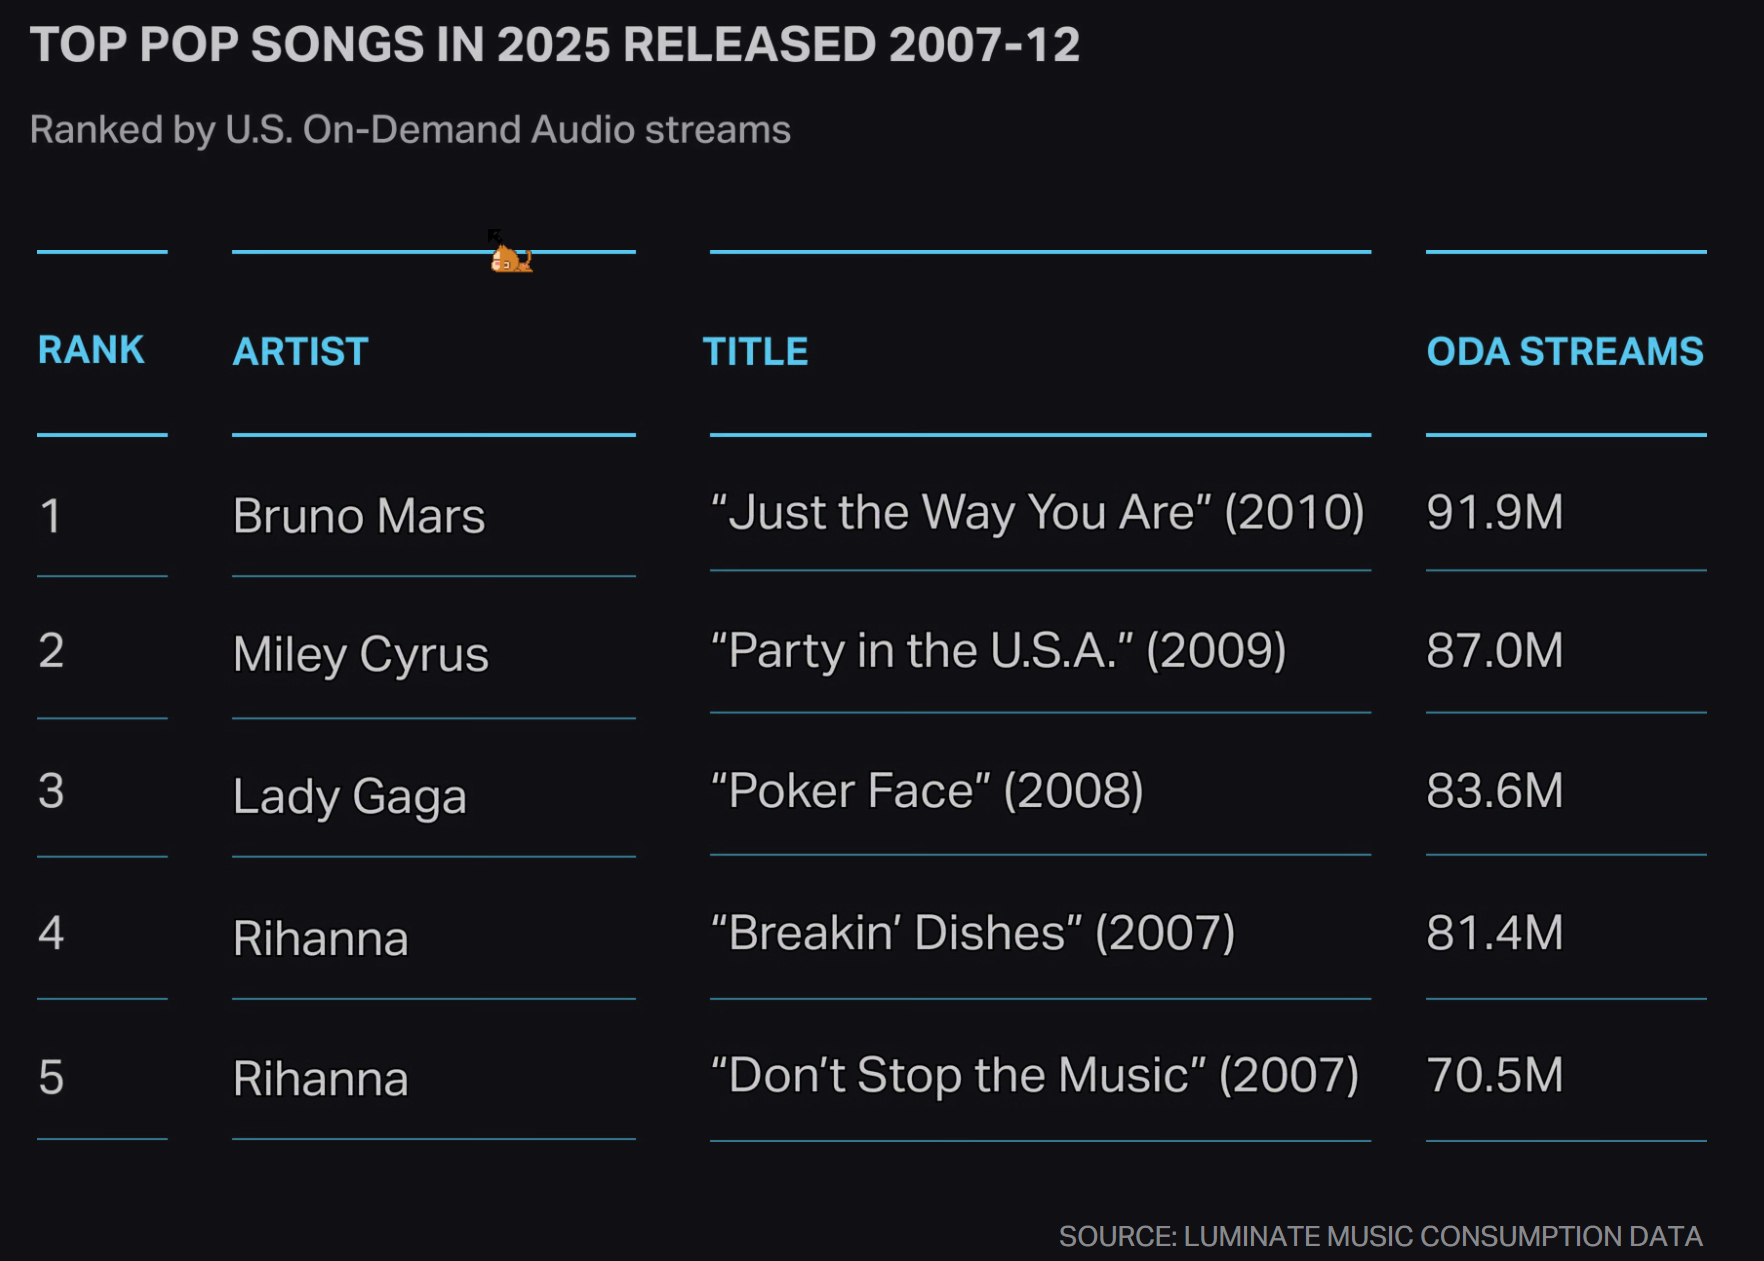Click the orange cat cursor icon
Image resolution: width=1764 pixels, height=1261 pixels.
click(x=510, y=253)
